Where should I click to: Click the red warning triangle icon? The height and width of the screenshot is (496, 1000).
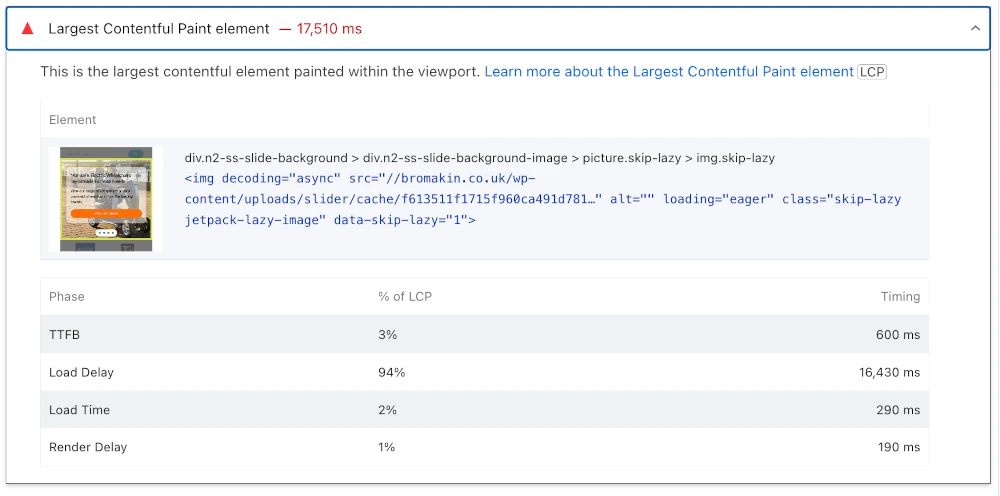(27, 29)
